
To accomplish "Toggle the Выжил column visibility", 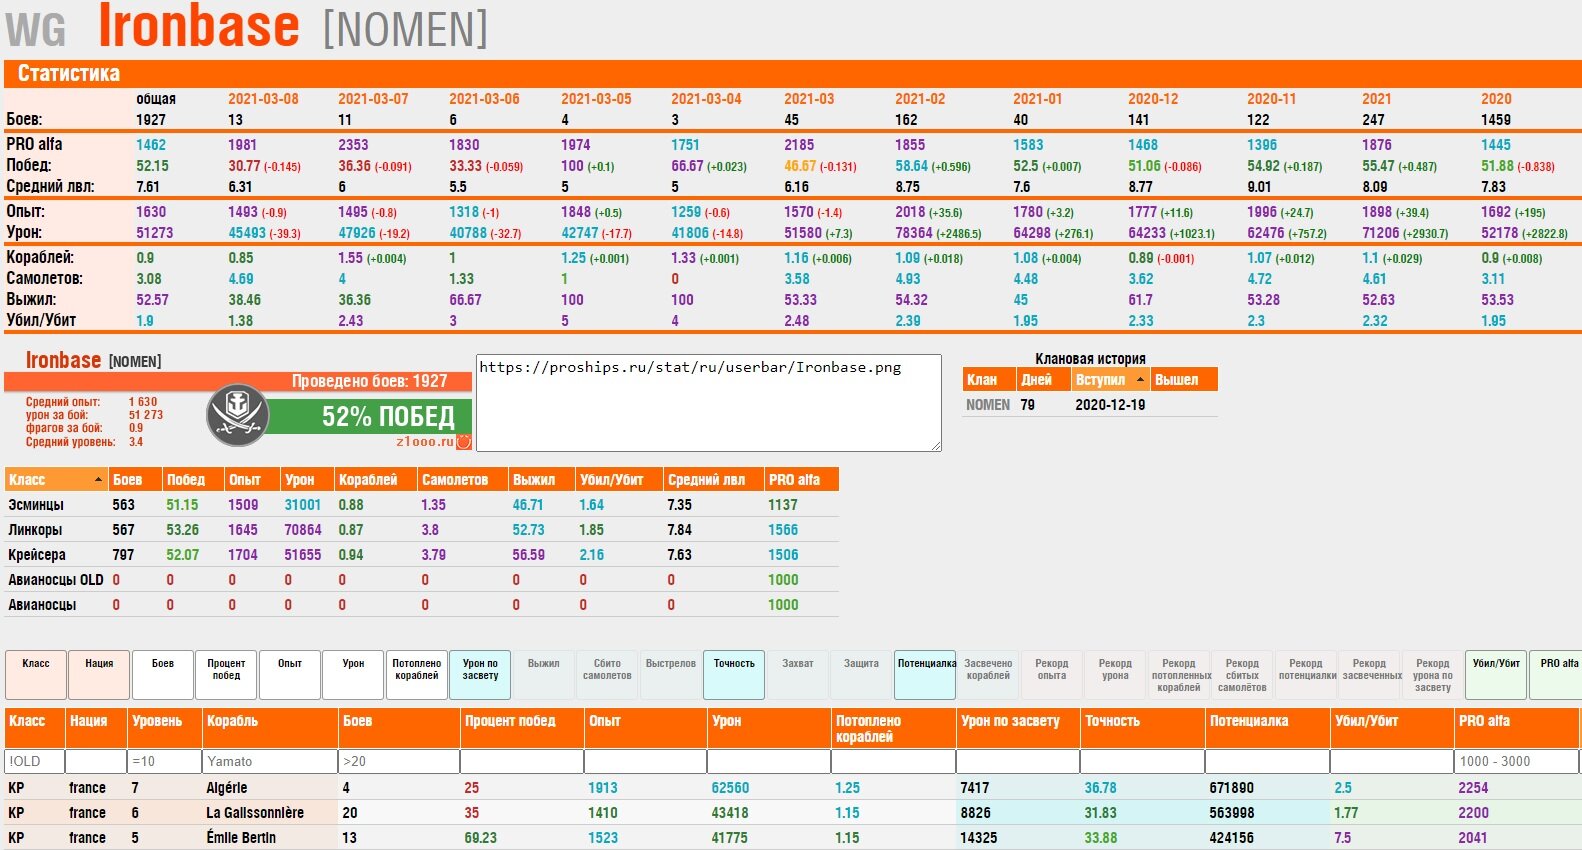I will [543, 675].
